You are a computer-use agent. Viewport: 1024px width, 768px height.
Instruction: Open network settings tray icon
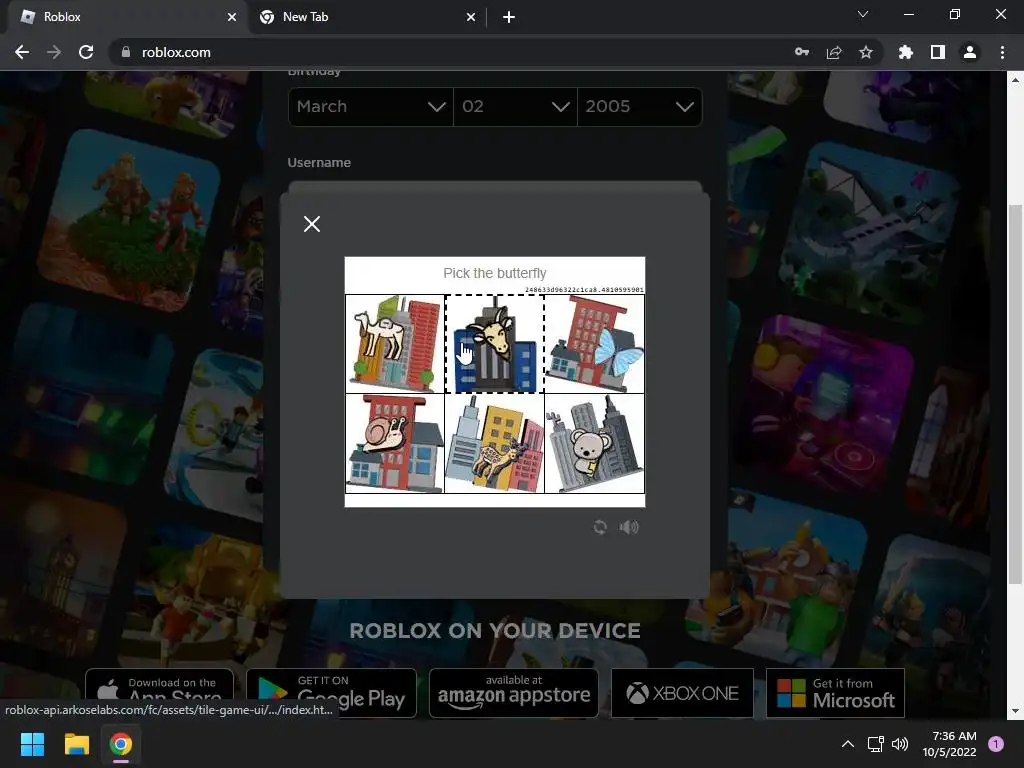pyautogui.click(x=875, y=744)
